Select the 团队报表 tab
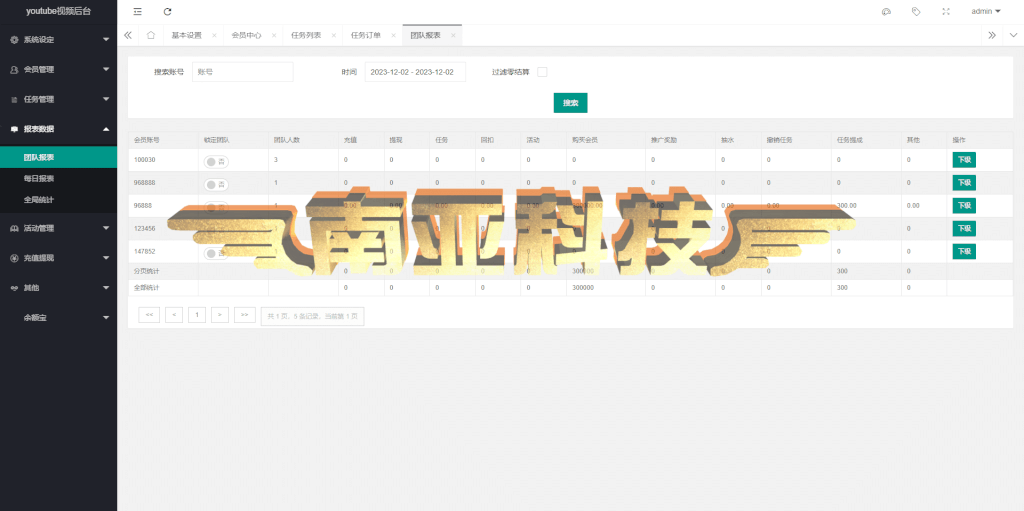This screenshot has height=511, width=1024. pyautogui.click(x=425, y=35)
